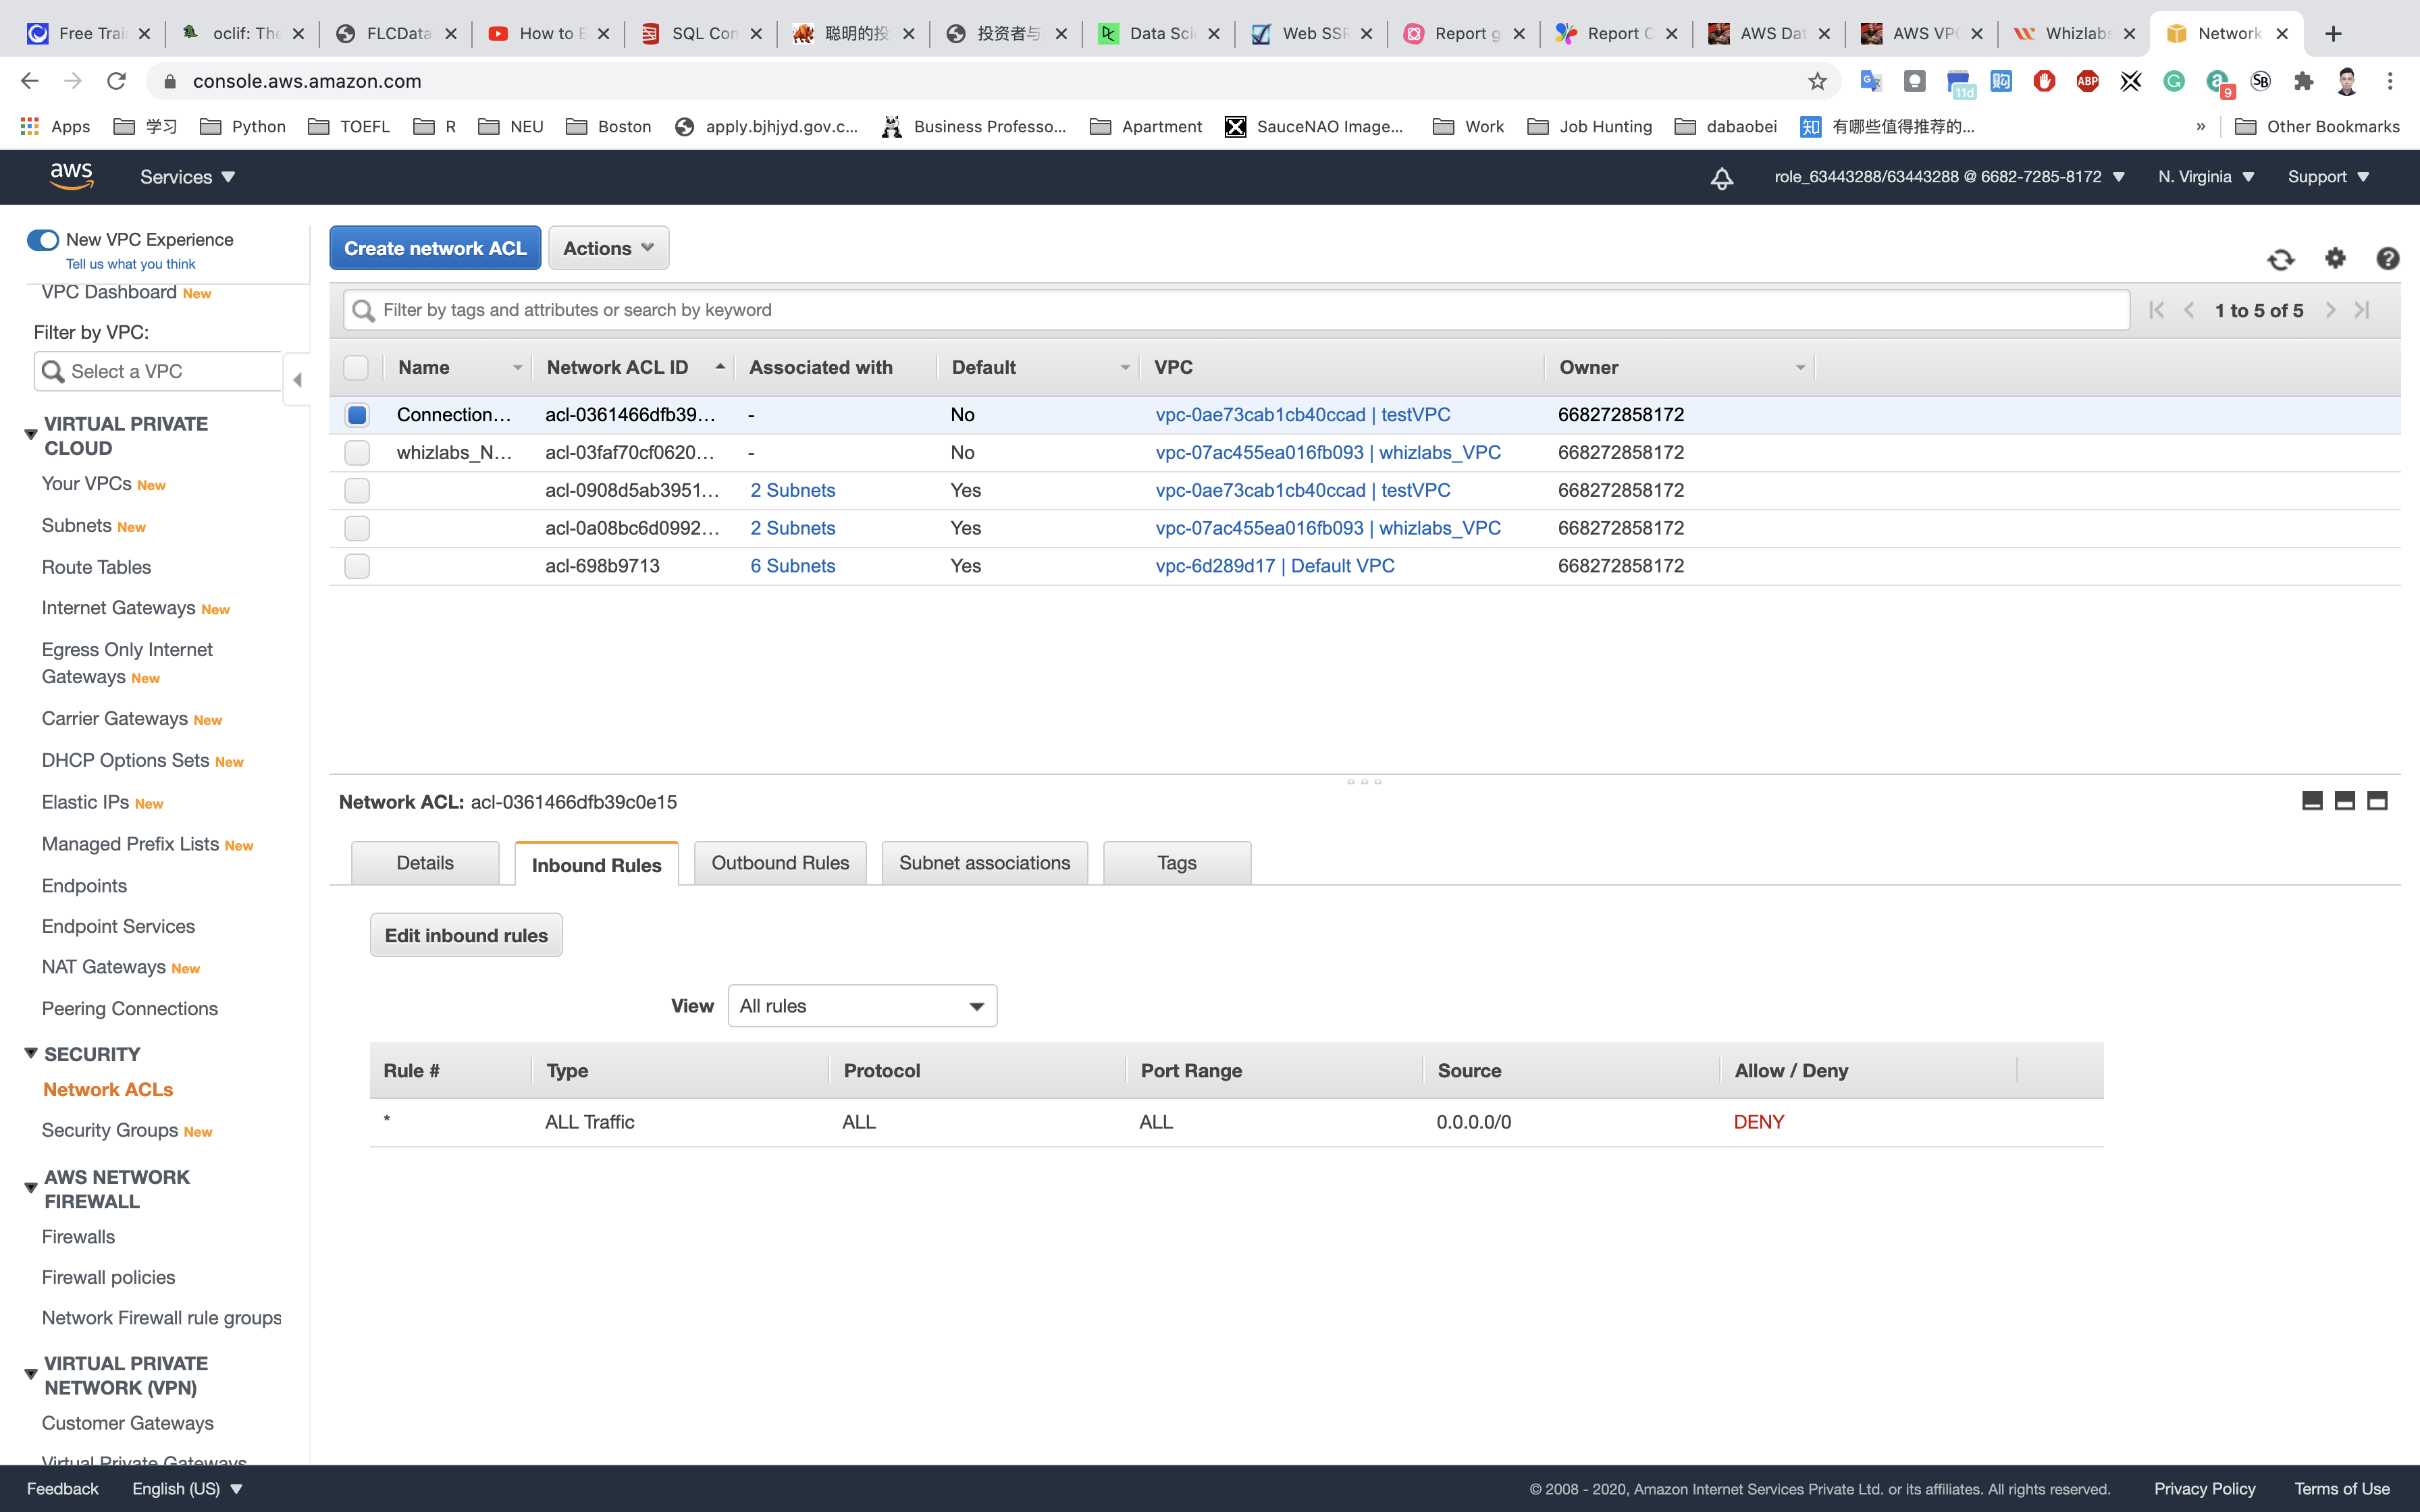Toggle the New VPC Experience switch
2420x1512 pixels.
pos(43,240)
